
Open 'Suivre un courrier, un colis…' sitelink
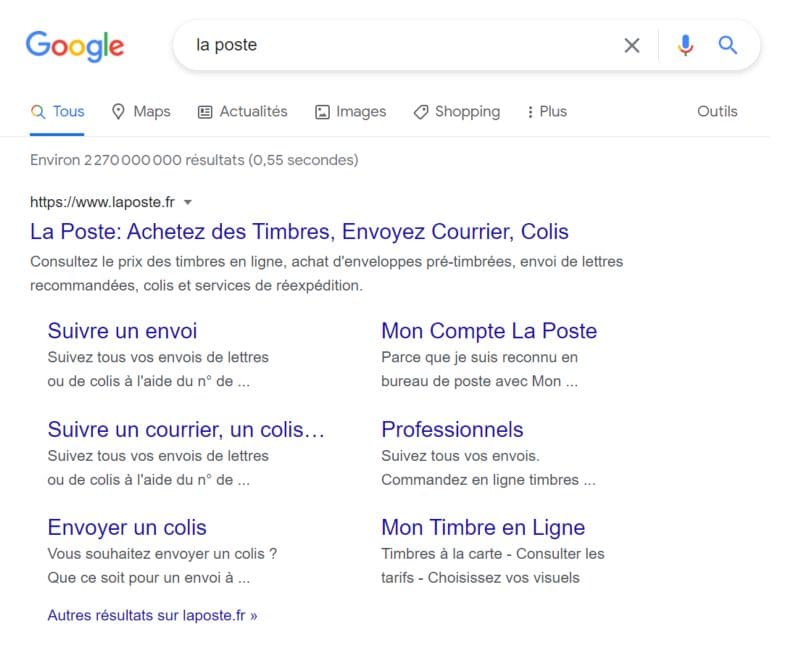(x=186, y=430)
